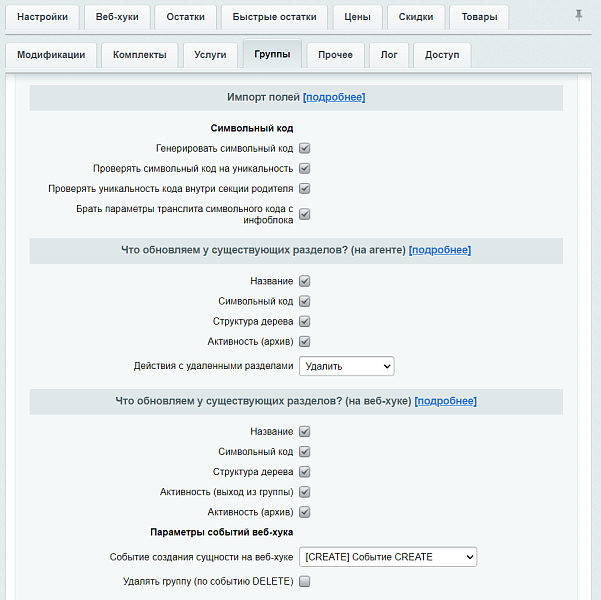Open Событие создания сущности на веб-хуке dropdown
This screenshot has height=600, width=601.
click(x=388, y=557)
